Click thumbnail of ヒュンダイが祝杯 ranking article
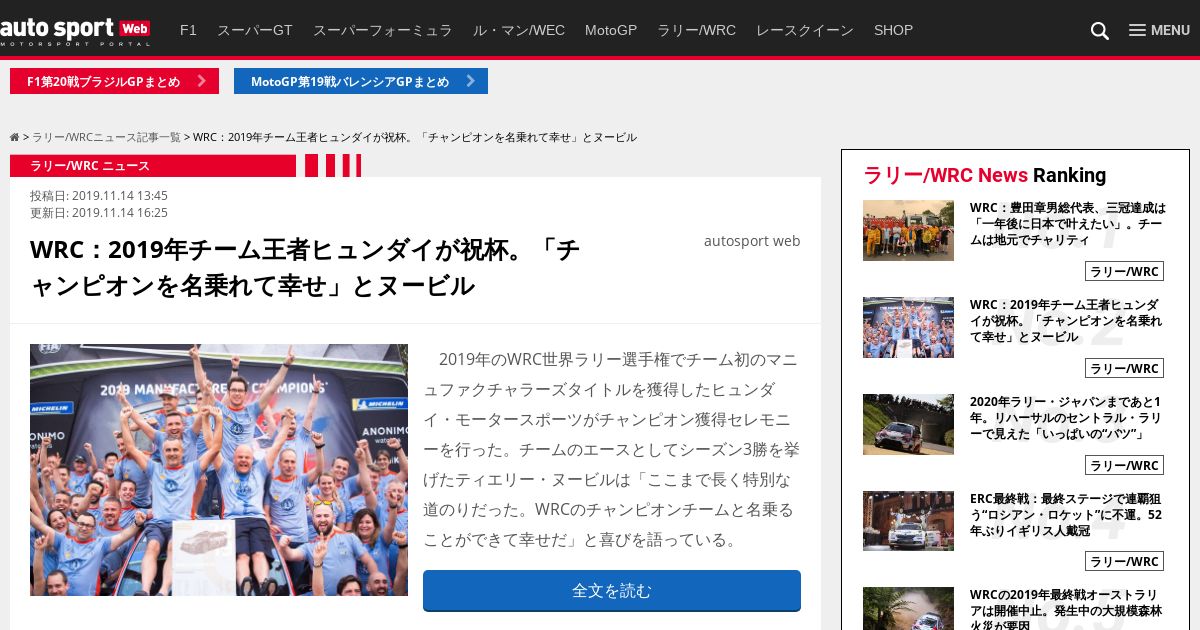This screenshot has height=630, width=1200. (x=908, y=327)
